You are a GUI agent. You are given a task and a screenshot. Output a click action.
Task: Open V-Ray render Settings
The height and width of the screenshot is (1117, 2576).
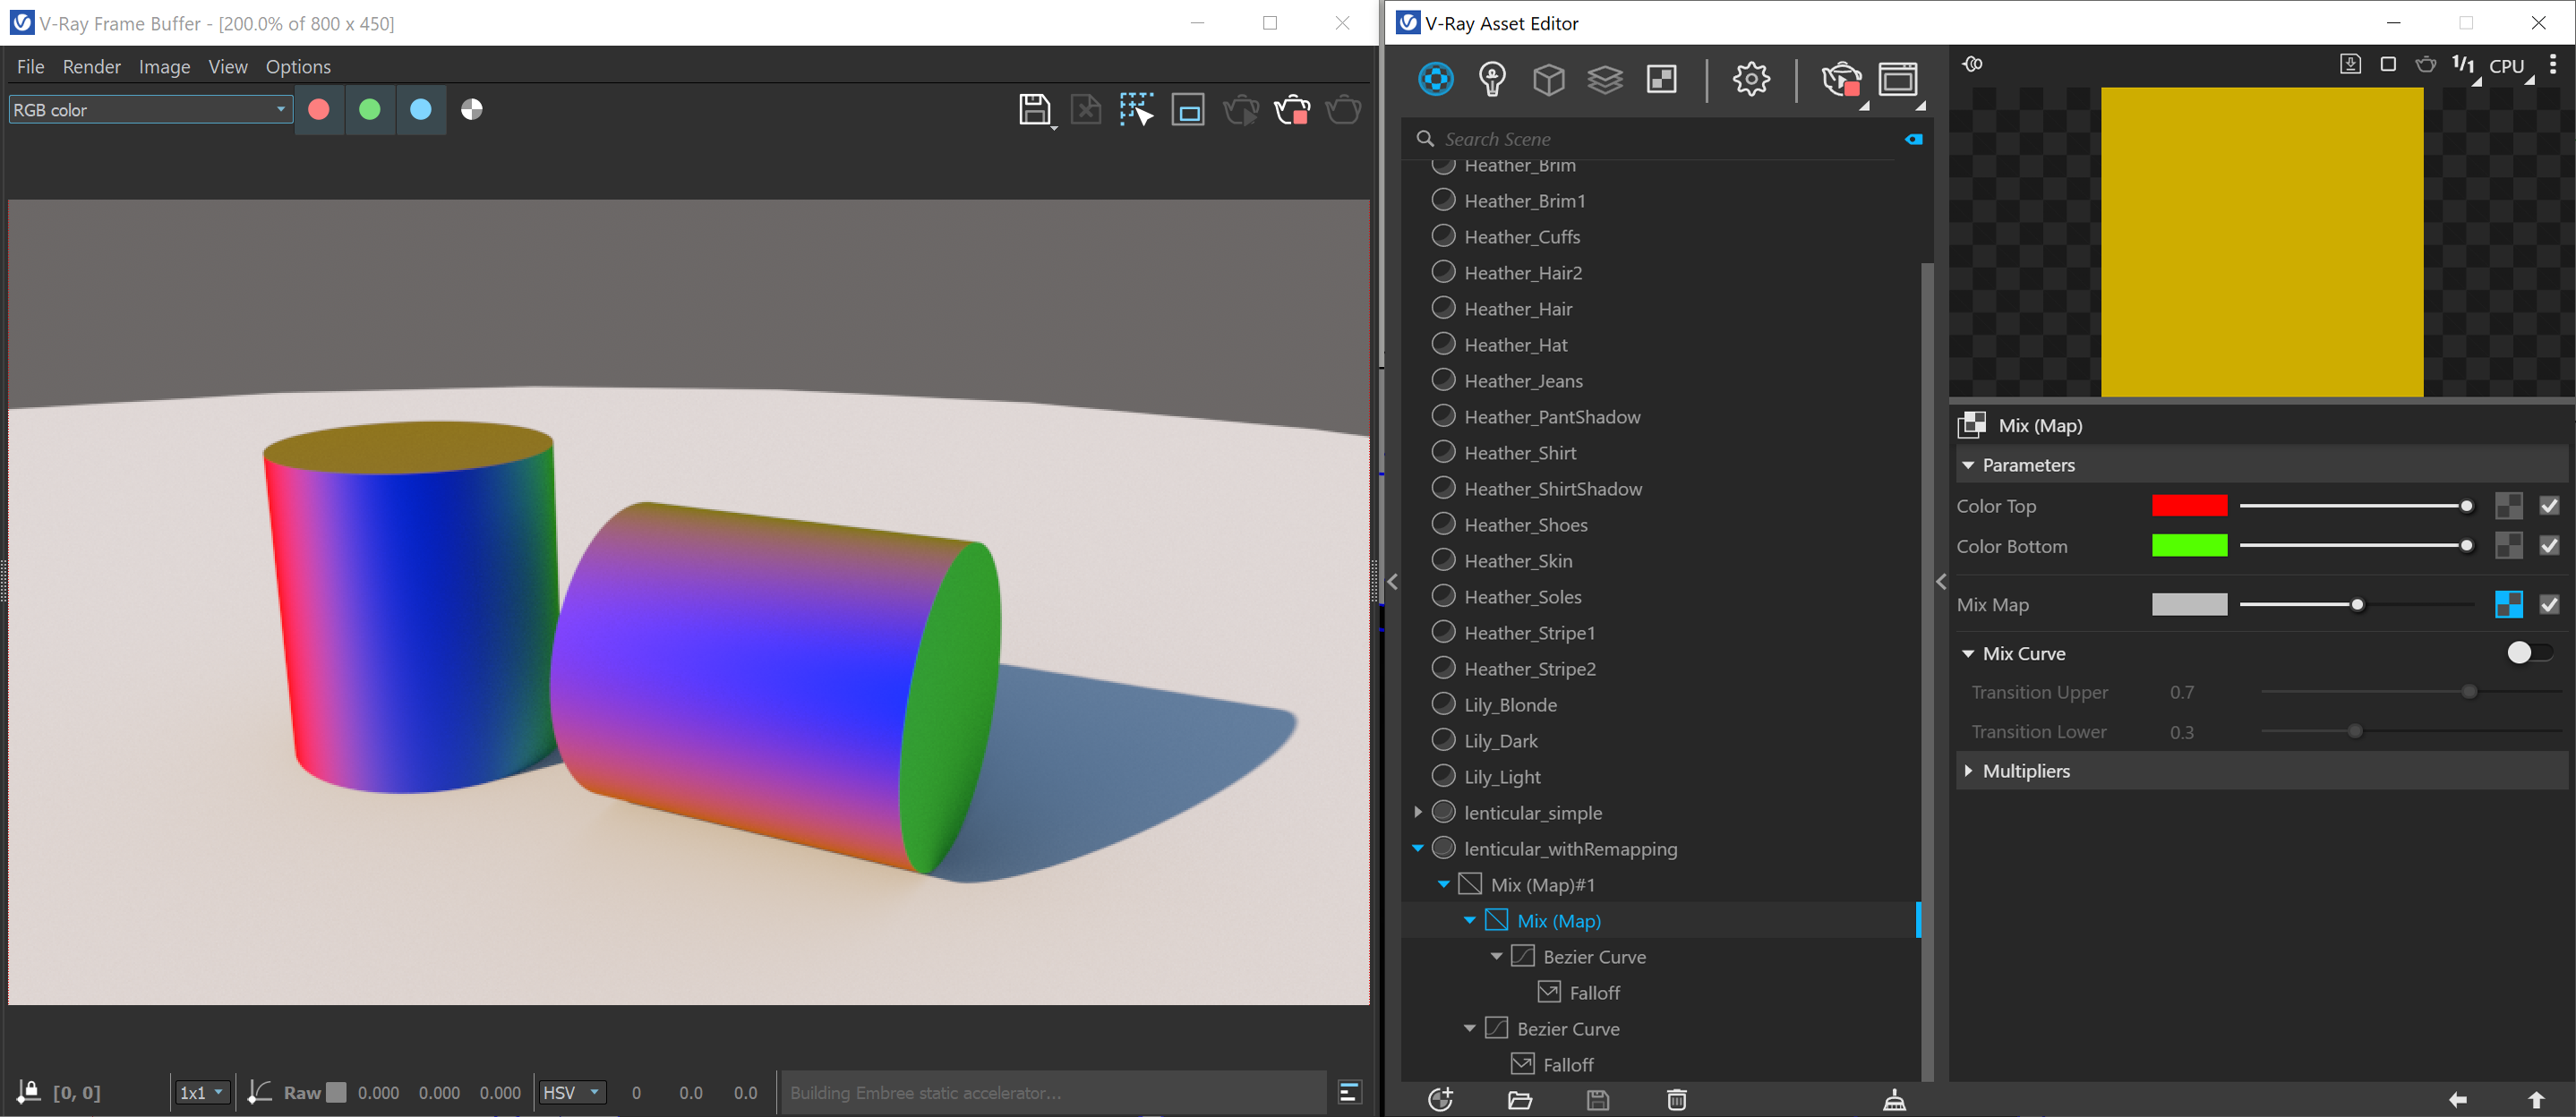pyautogui.click(x=1751, y=80)
